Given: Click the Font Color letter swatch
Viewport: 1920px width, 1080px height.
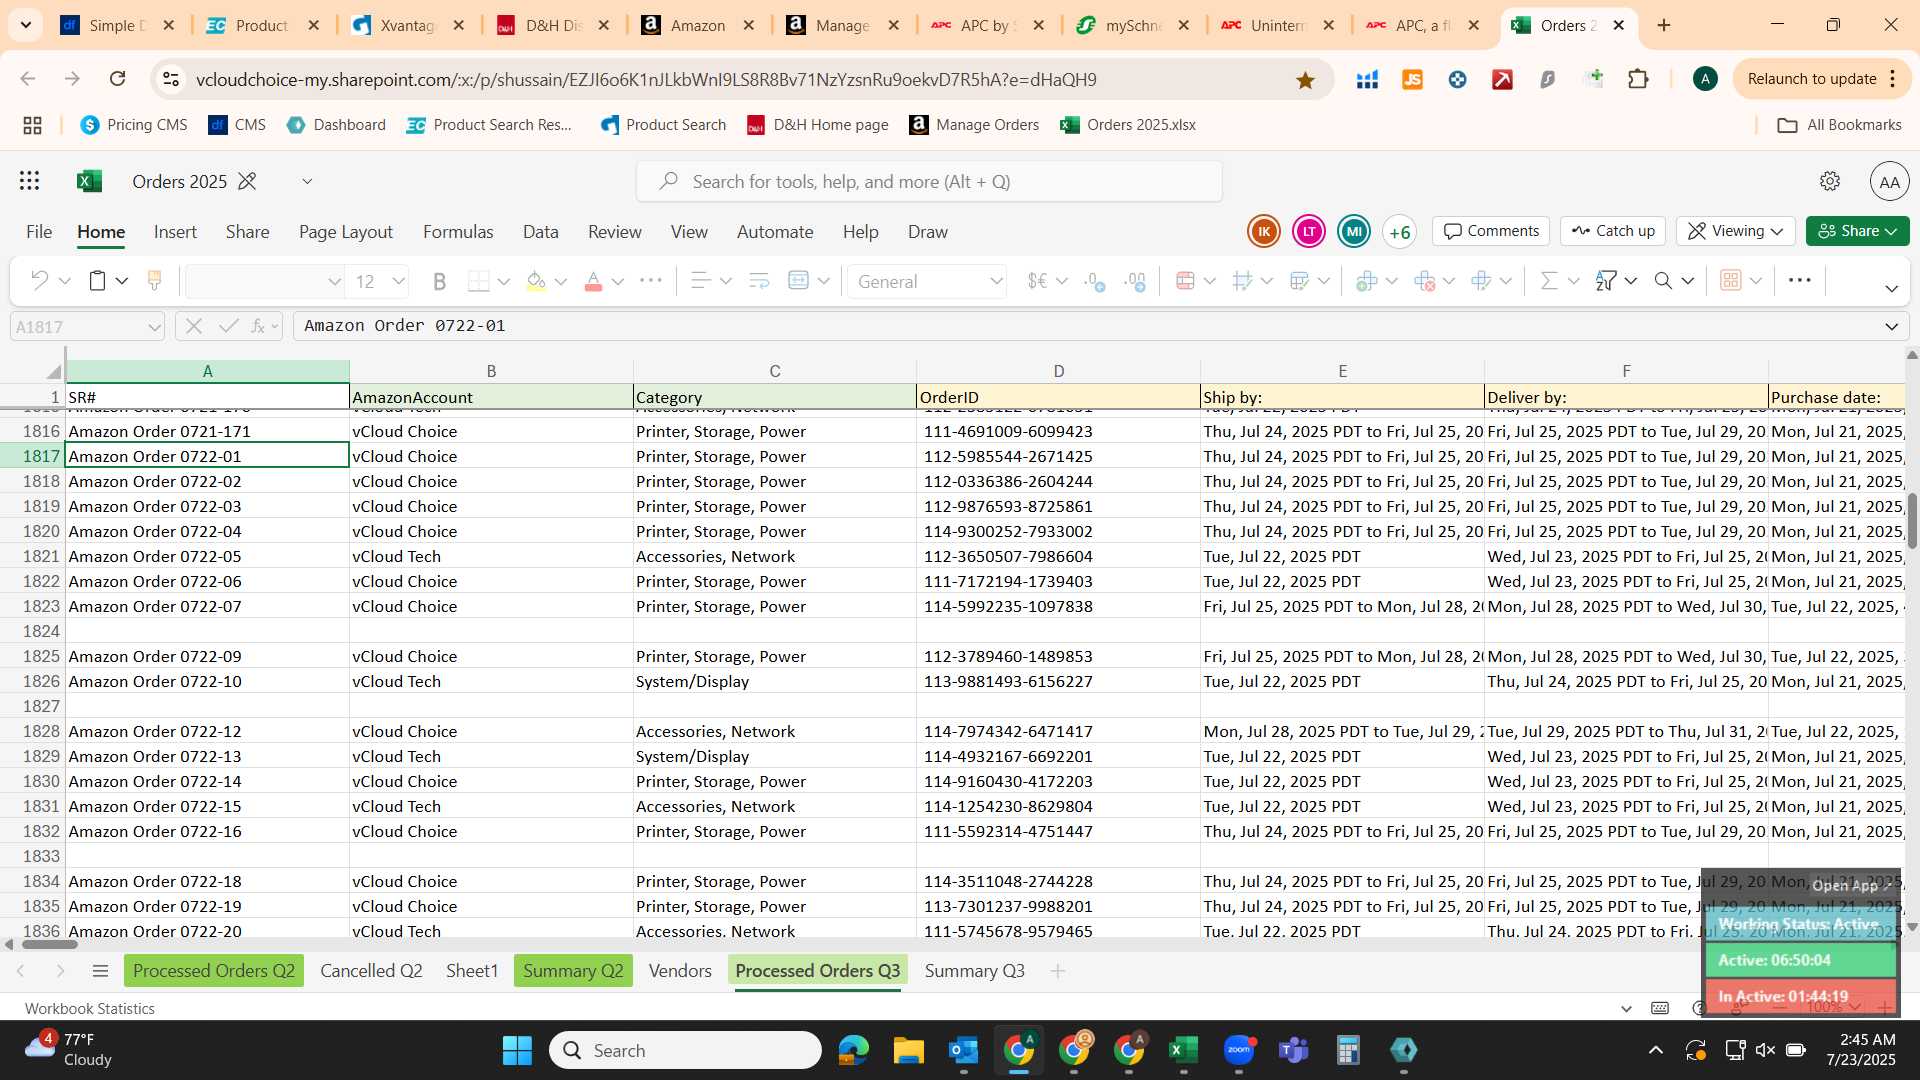Looking at the screenshot, I should point(593,281).
